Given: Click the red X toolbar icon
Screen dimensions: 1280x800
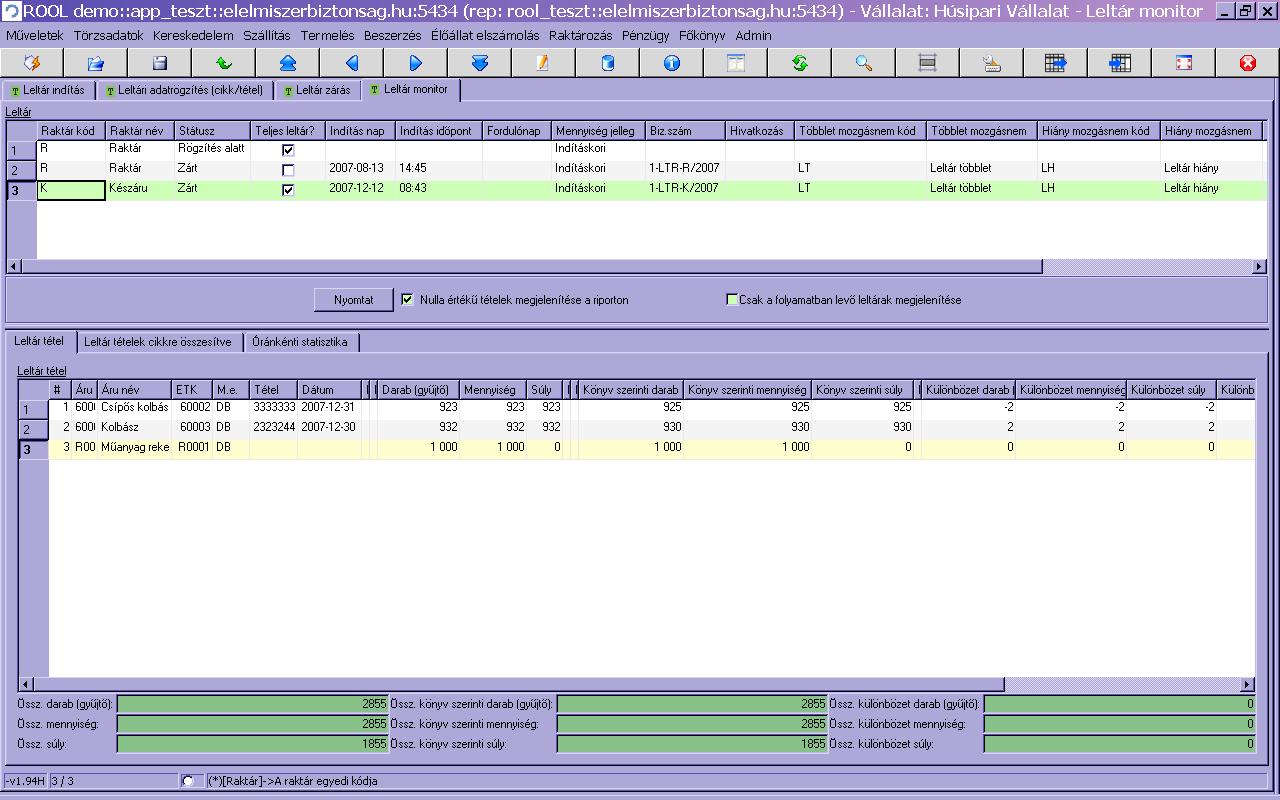Looking at the screenshot, I should (1247, 63).
